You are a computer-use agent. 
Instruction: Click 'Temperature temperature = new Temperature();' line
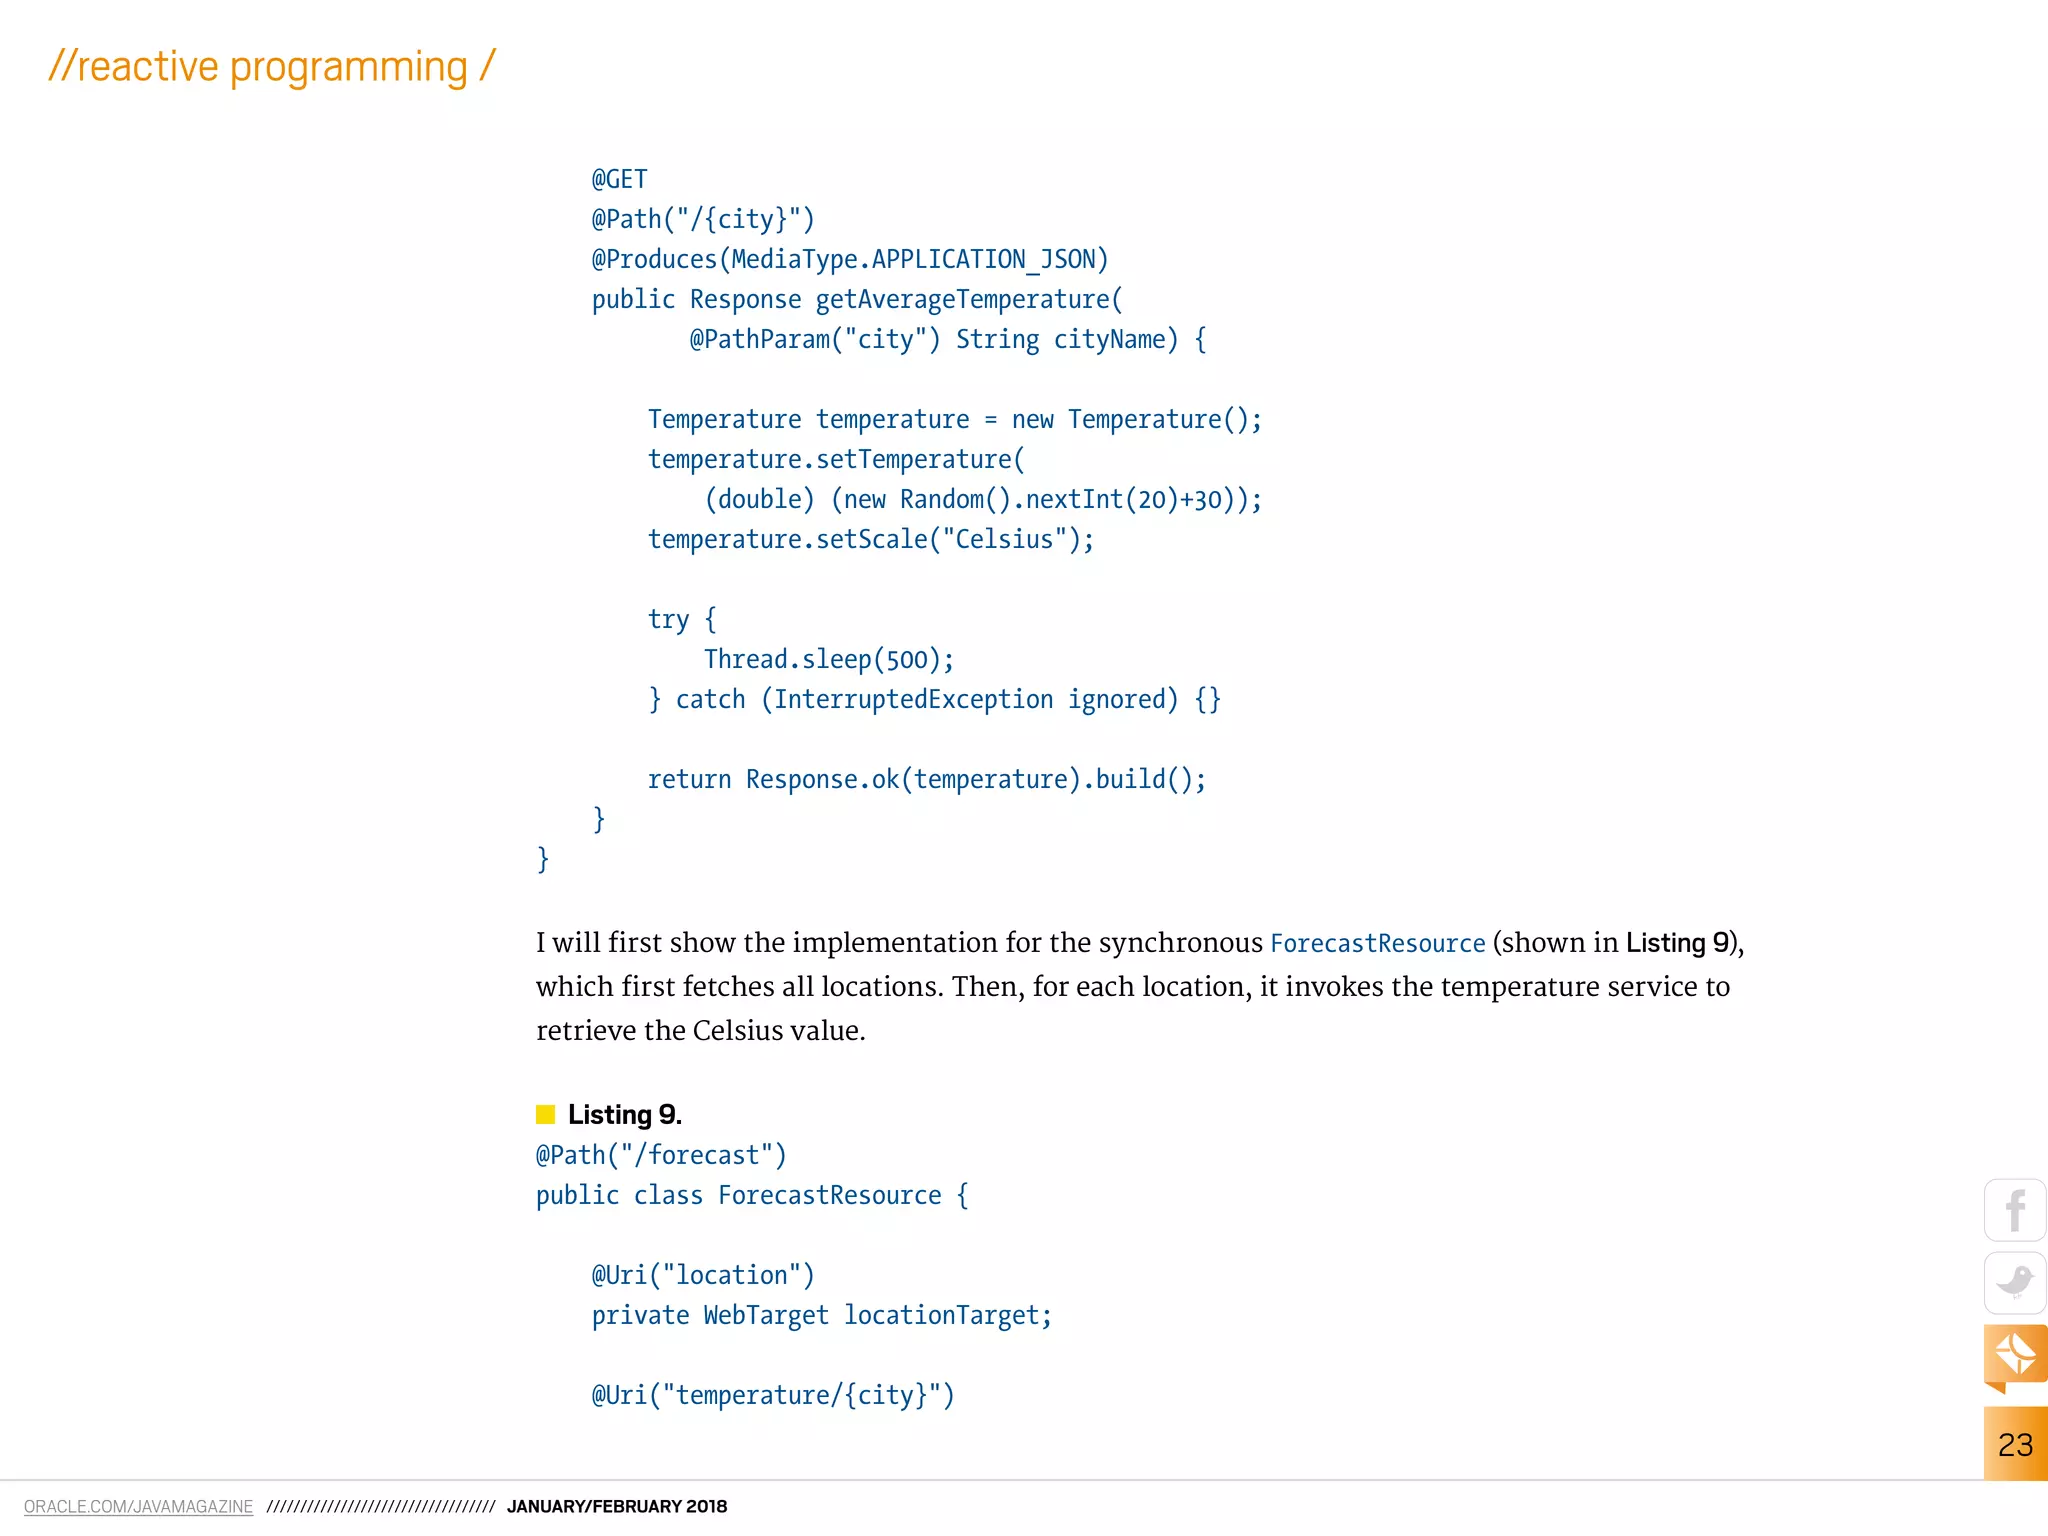coord(955,420)
